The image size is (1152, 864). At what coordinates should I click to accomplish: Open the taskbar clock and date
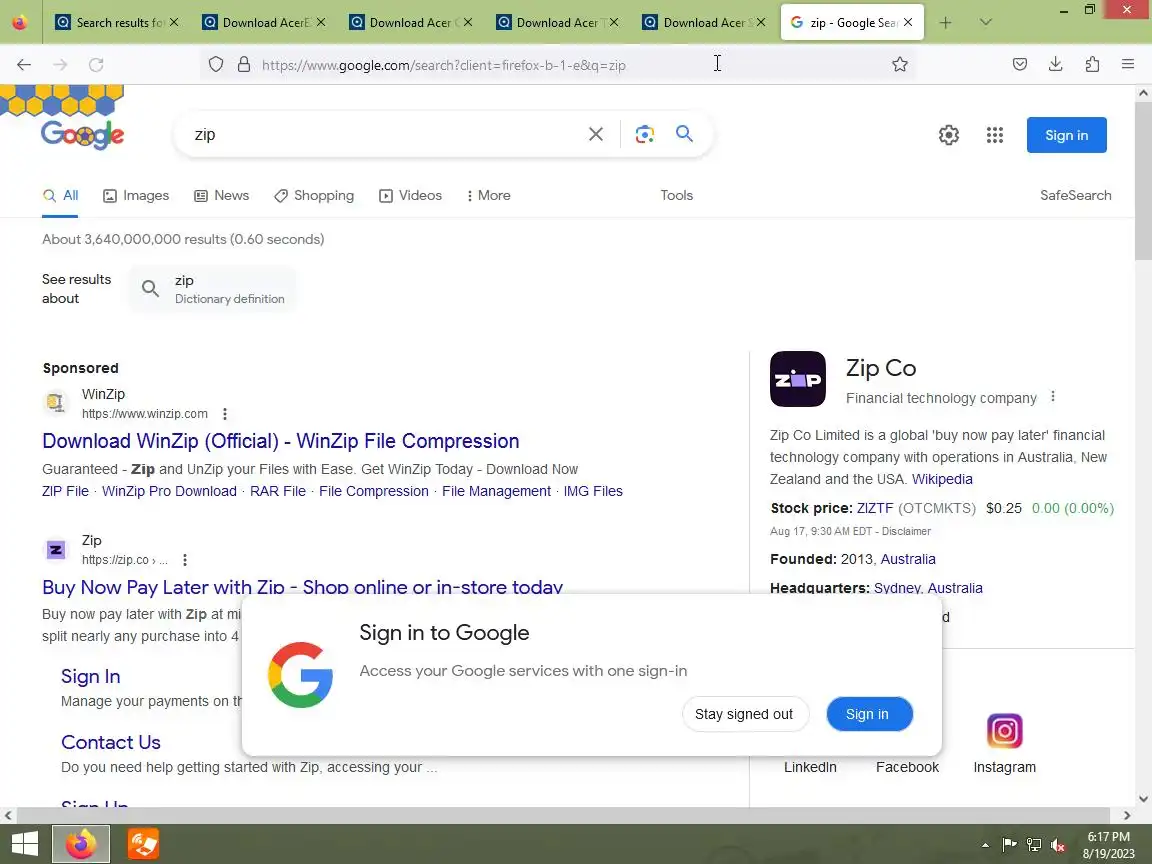[x=1108, y=845]
